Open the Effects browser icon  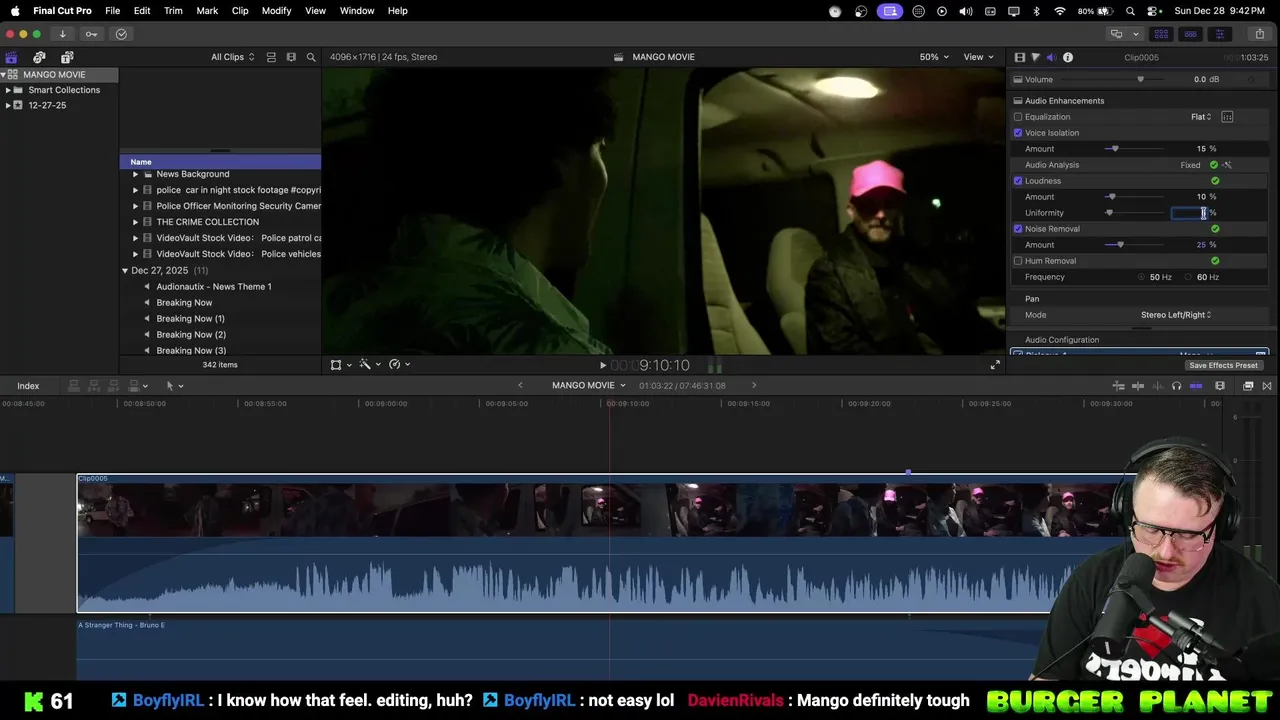click(x=1248, y=386)
